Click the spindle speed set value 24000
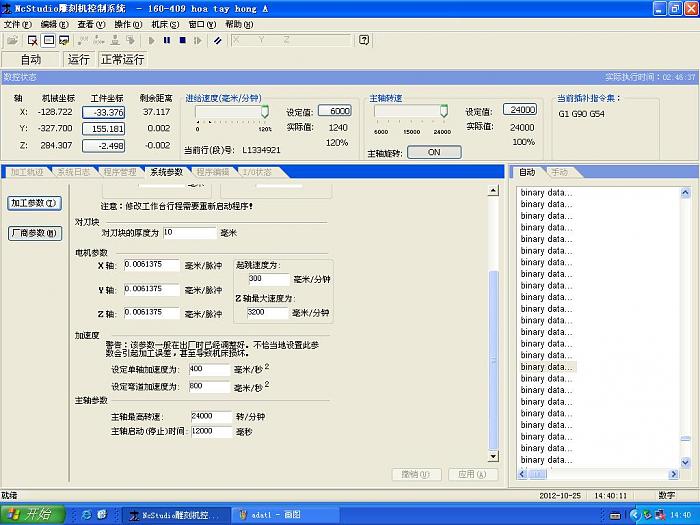 520,110
